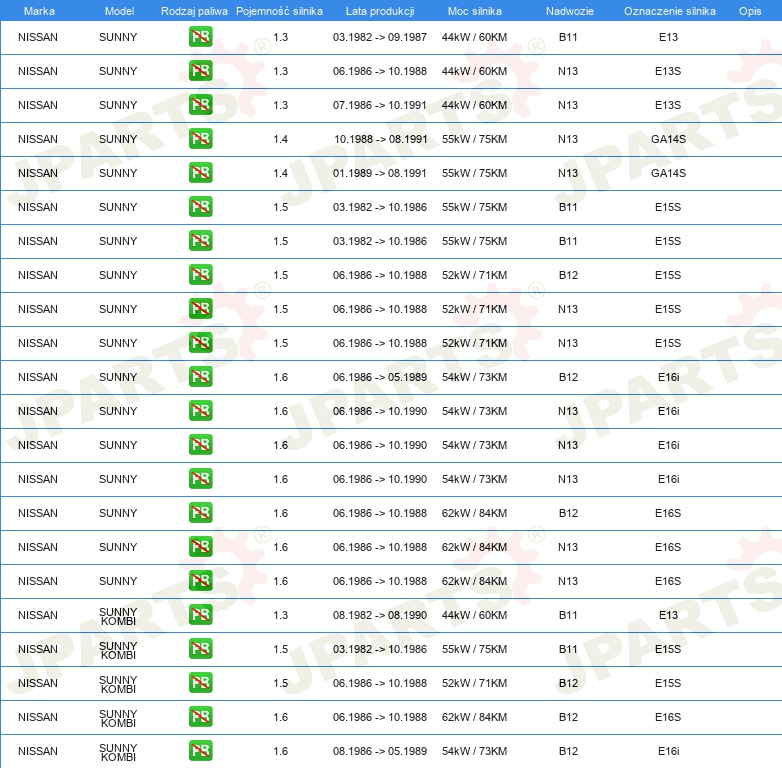Click engine capacity 1.4 in the 10.1988 row
Screen dimensions: 782x768
[x=280, y=139]
